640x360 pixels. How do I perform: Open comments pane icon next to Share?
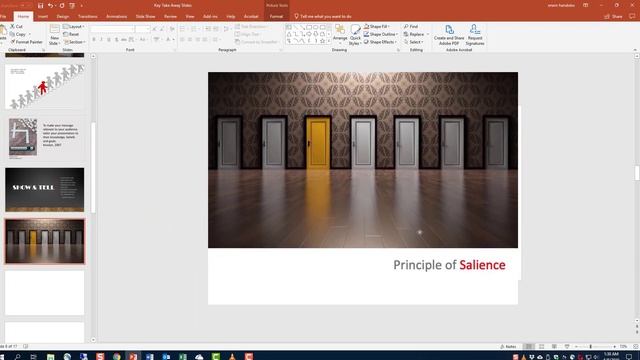632,16
